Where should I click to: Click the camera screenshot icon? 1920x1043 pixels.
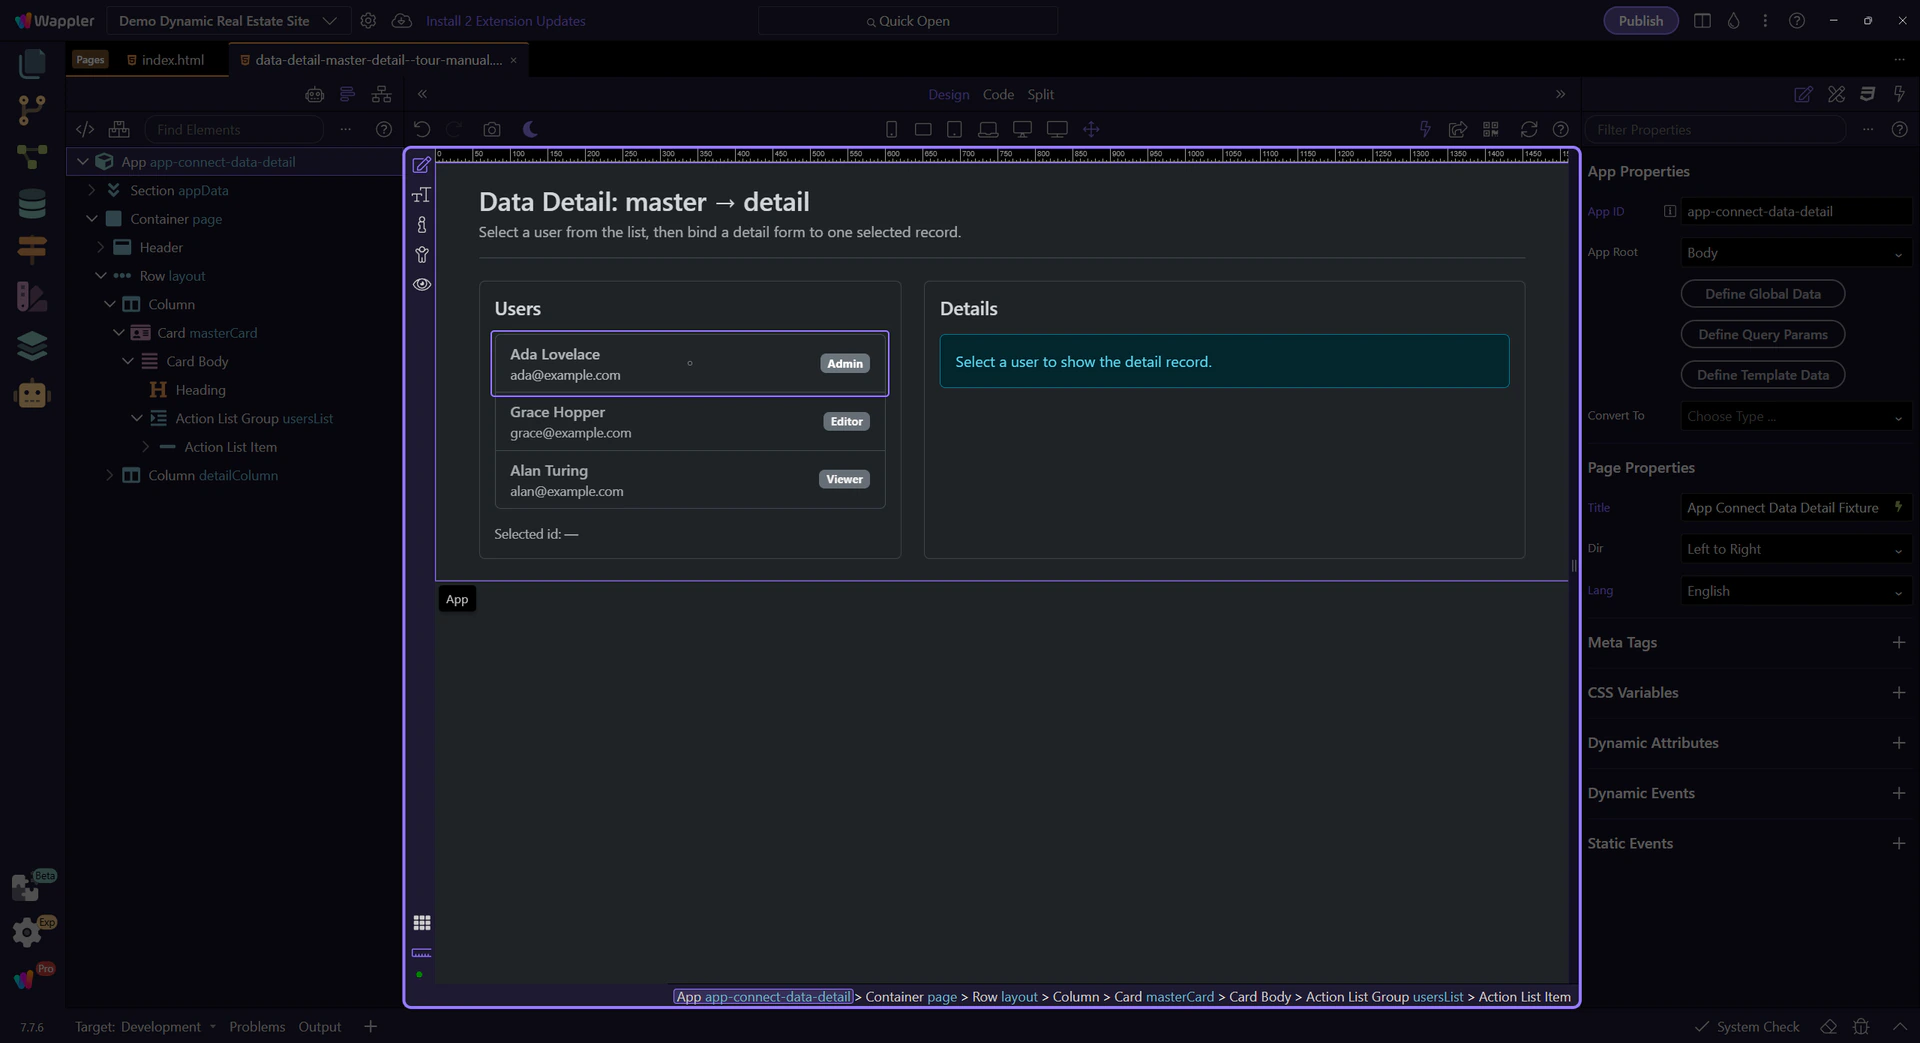pos(491,130)
